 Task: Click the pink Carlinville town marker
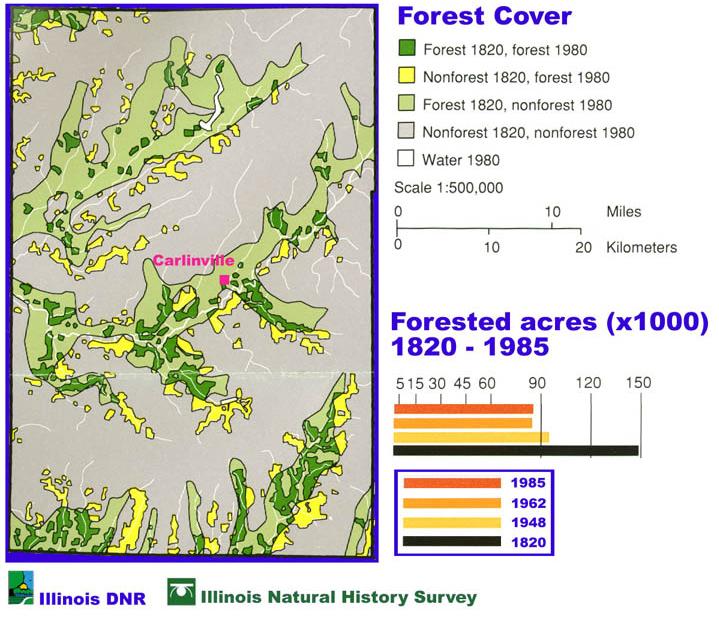point(224,281)
